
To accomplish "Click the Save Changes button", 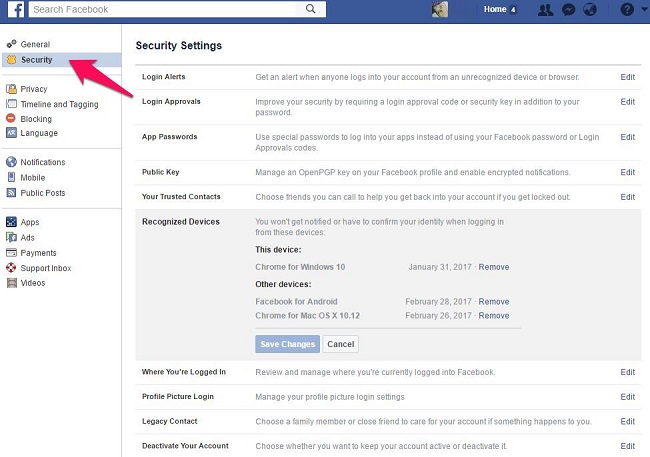I will [x=287, y=344].
